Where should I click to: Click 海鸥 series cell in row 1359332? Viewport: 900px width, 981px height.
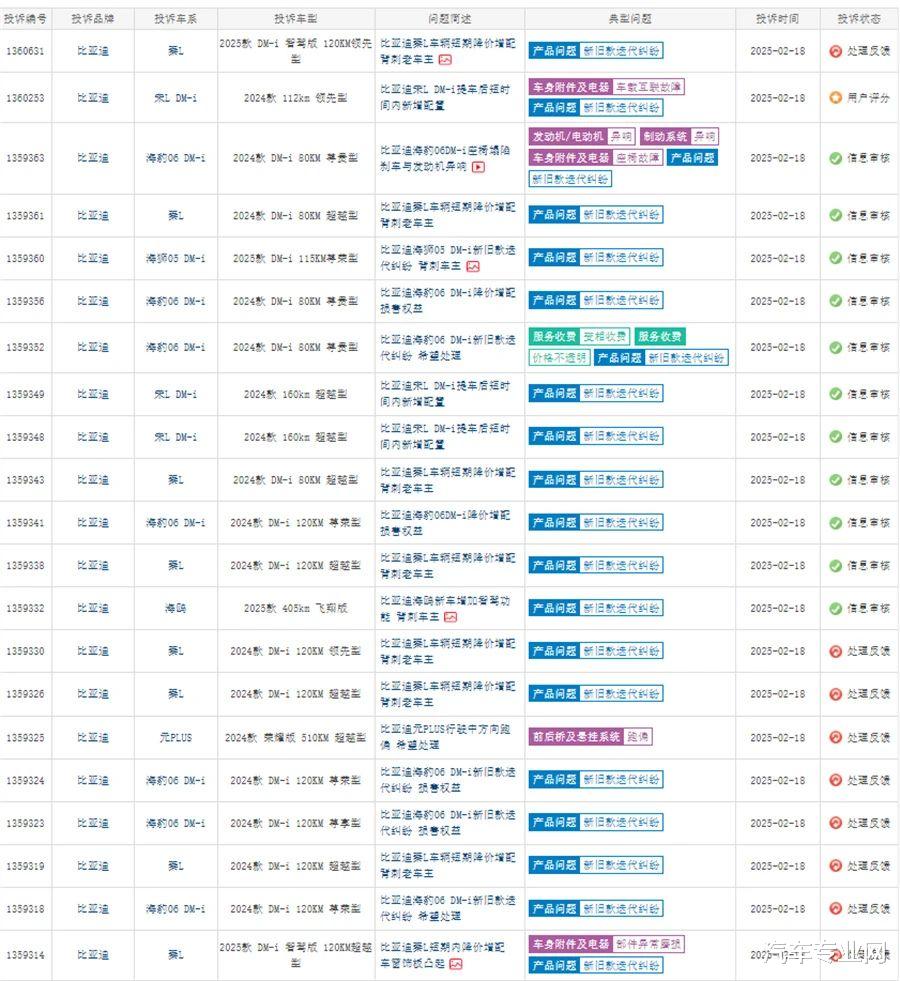point(176,608)
